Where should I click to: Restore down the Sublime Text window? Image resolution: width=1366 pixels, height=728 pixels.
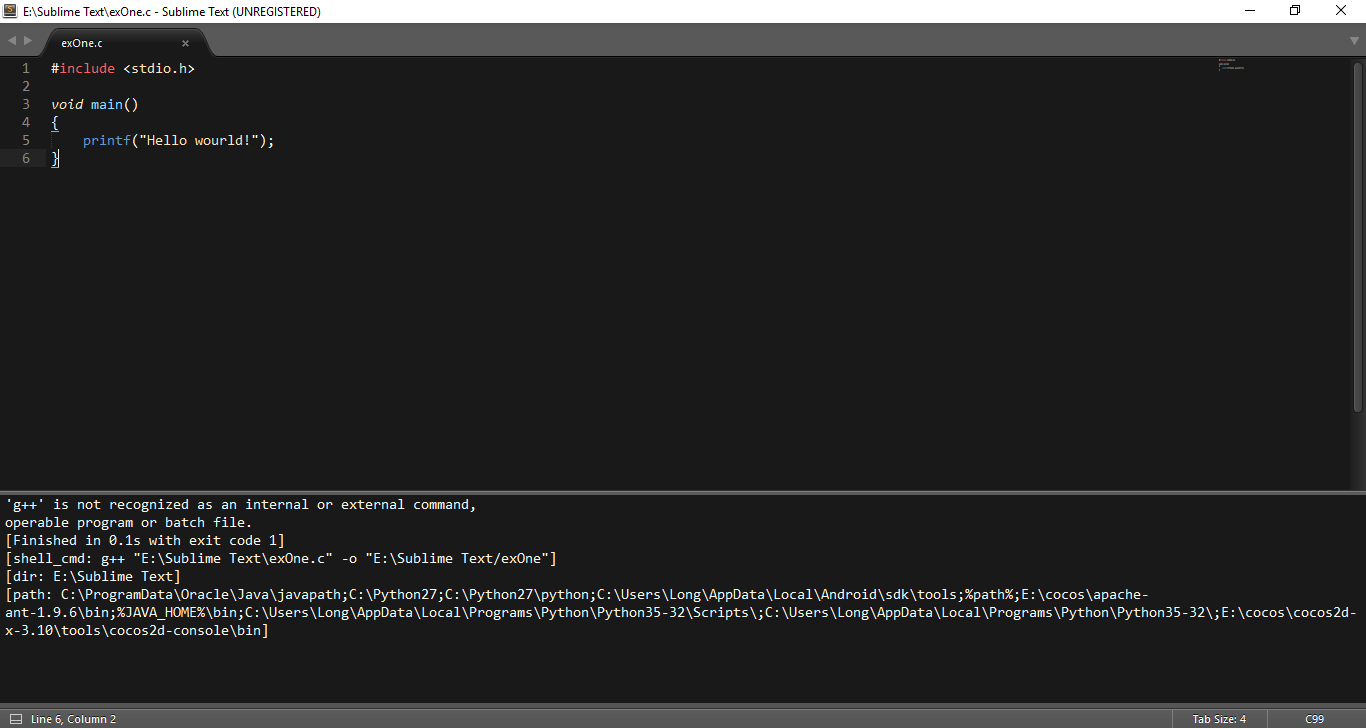coord(1295,11)
